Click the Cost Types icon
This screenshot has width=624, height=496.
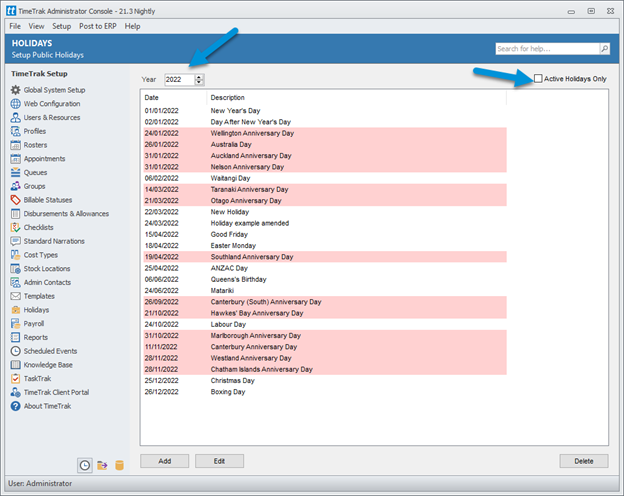[15, 255]
